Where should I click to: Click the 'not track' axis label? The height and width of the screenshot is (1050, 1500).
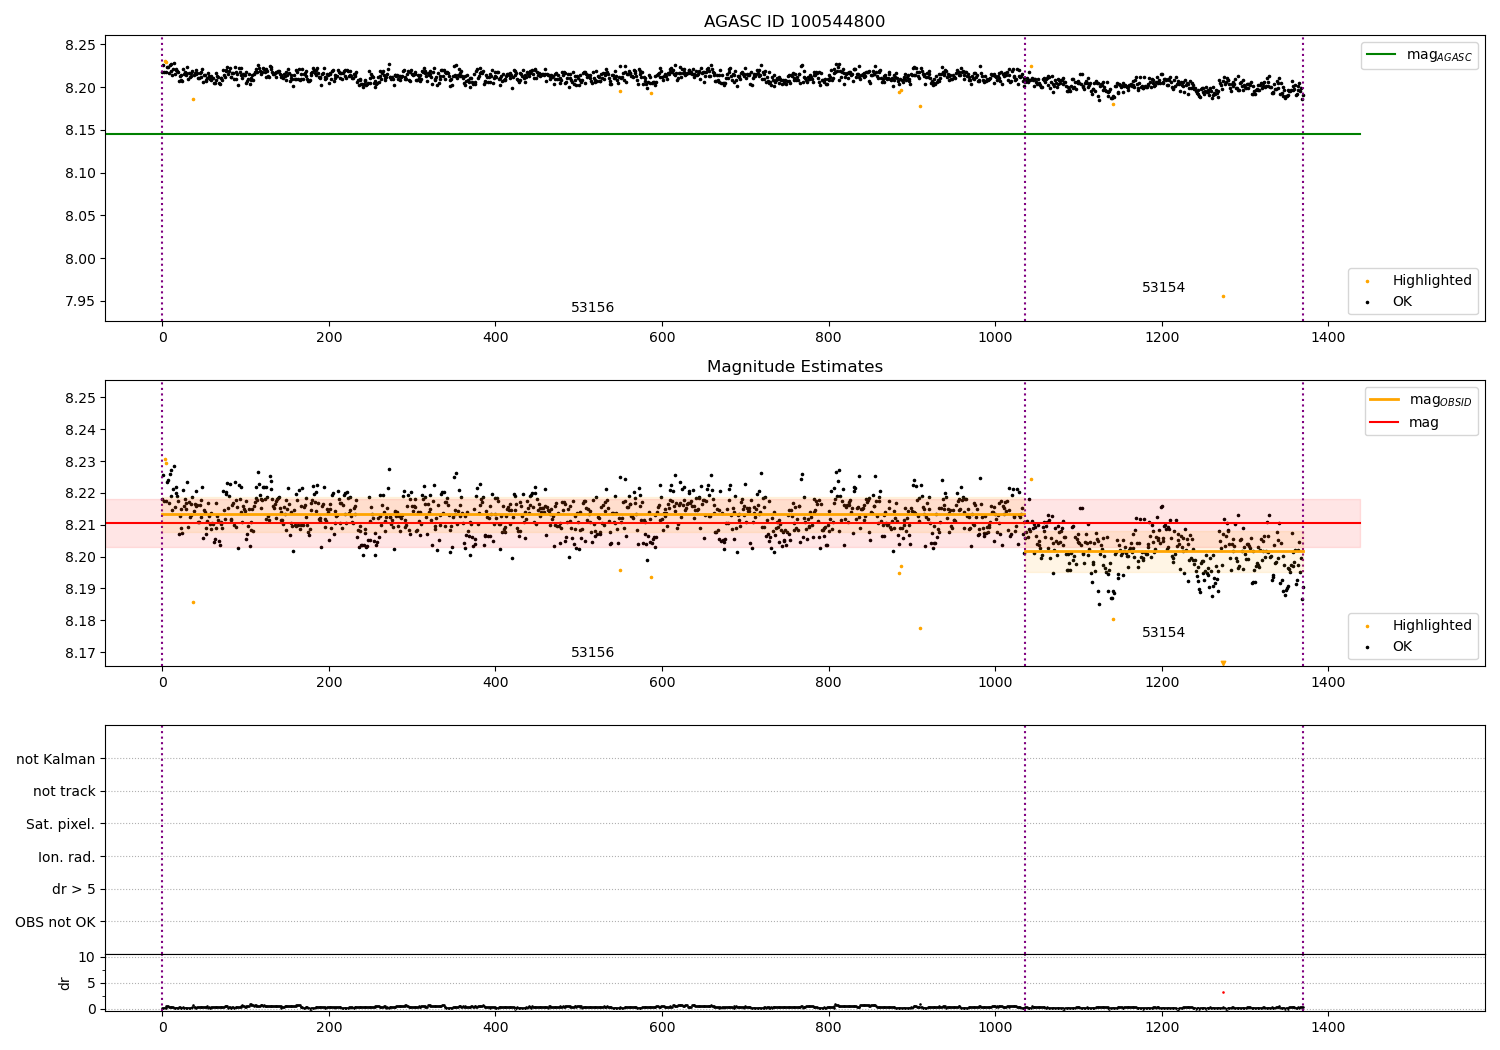tap(64, 792)
